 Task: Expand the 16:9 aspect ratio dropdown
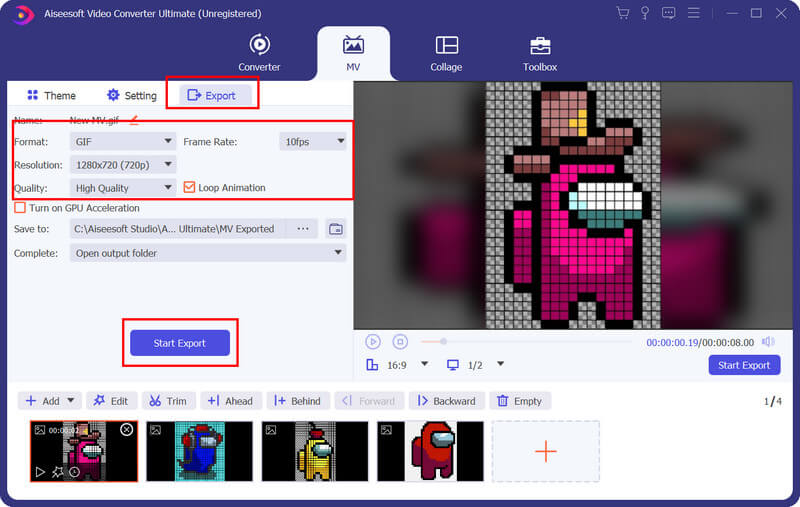(x=424, y=364)
